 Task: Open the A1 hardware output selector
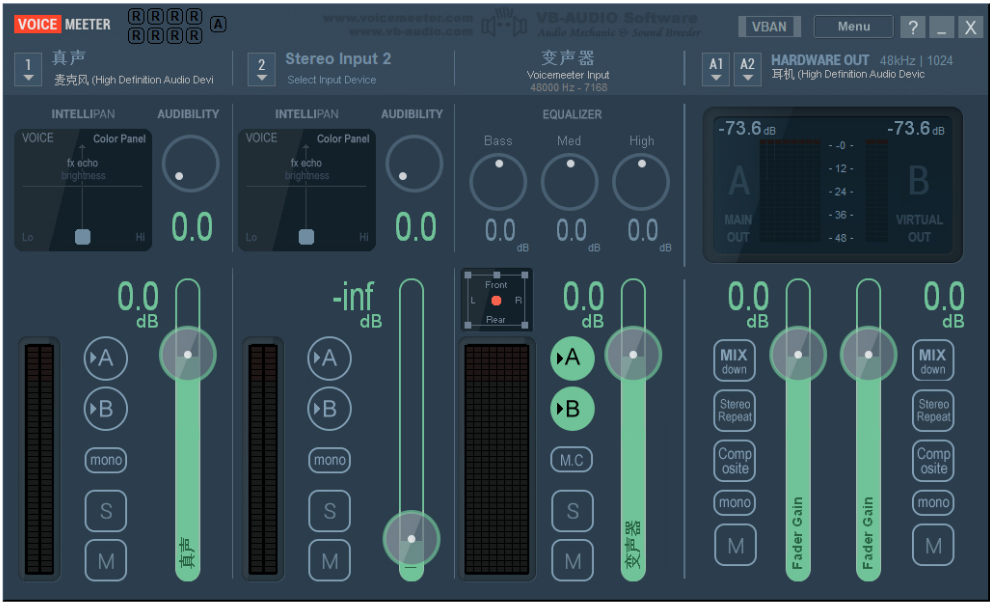pos(715,69)
